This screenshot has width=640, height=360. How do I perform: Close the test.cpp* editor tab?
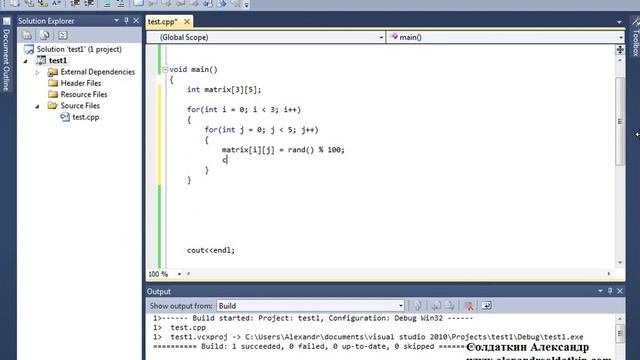click(187, 22)
